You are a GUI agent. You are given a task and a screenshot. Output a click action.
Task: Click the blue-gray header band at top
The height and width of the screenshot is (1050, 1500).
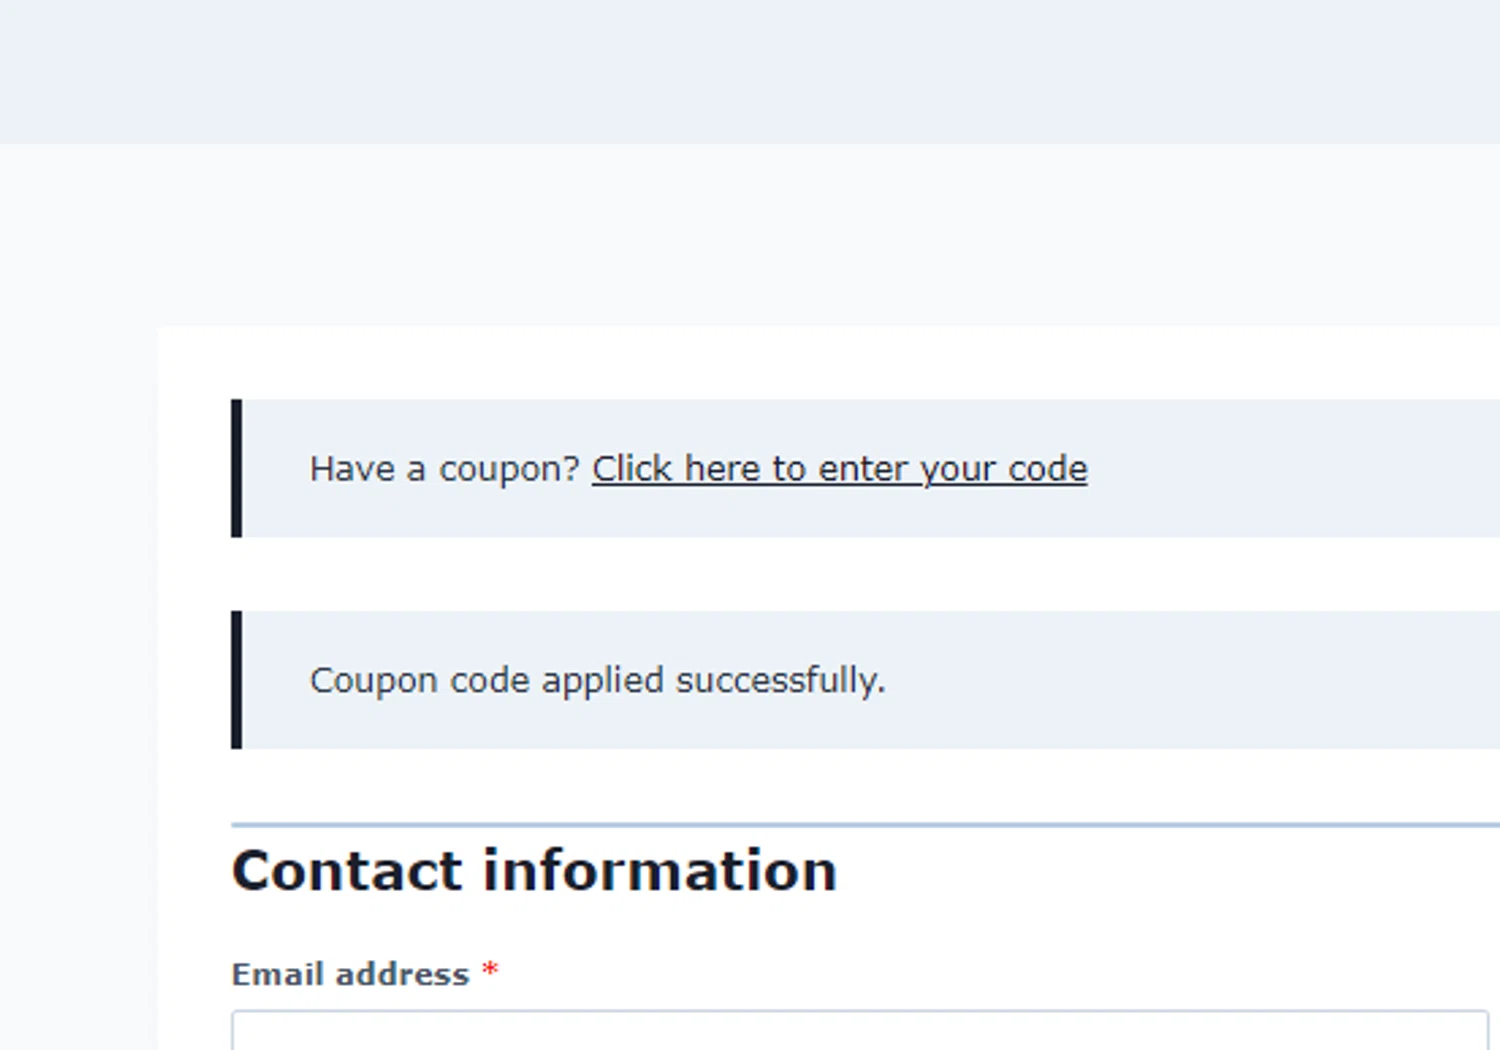[x=750, y=70]
